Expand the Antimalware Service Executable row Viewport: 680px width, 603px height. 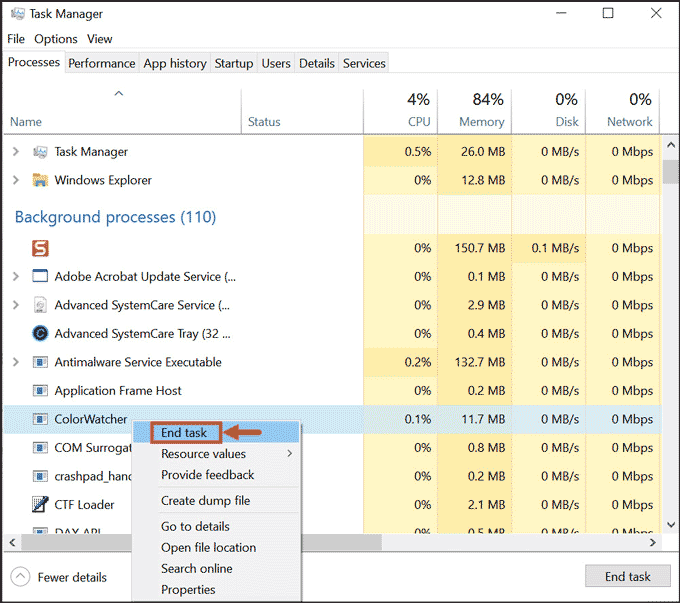(x=16, y=362)
